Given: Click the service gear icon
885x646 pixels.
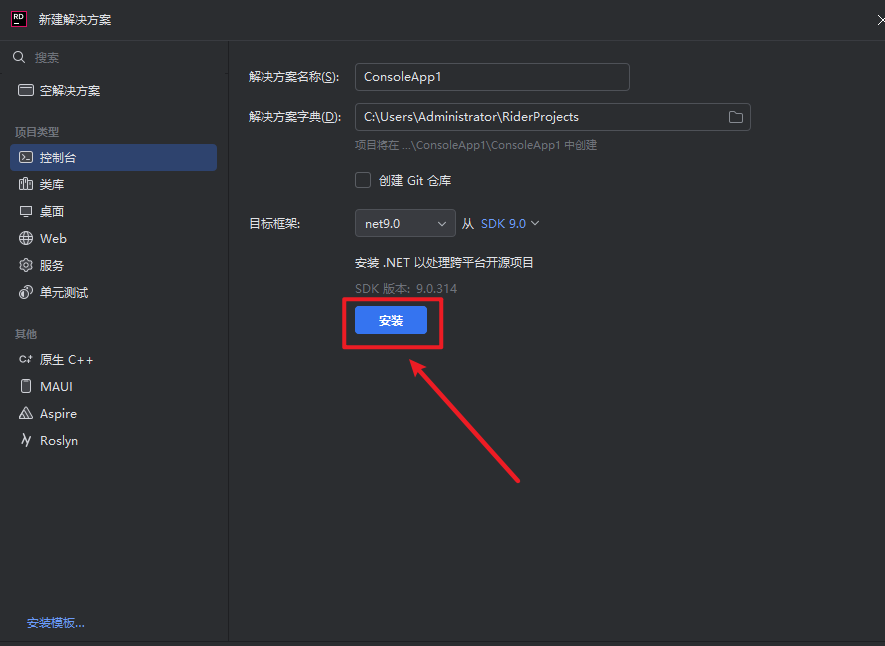Looking at the screenshot, I should tap(25, 265).
